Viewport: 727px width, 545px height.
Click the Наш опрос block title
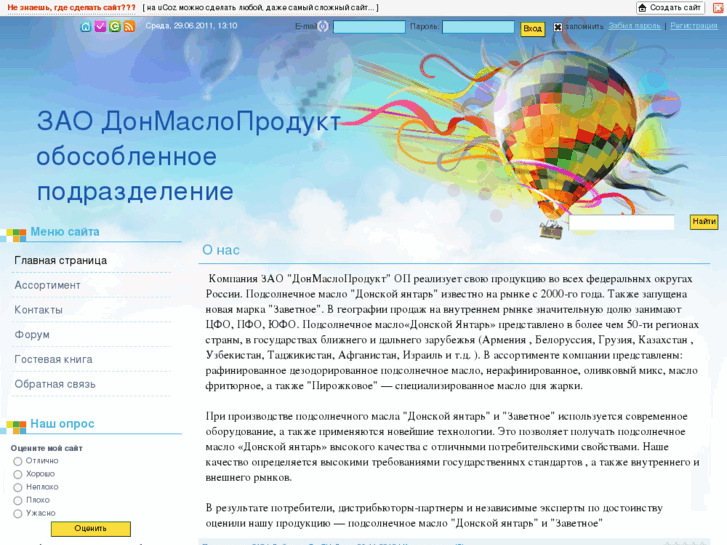[62, 423]
